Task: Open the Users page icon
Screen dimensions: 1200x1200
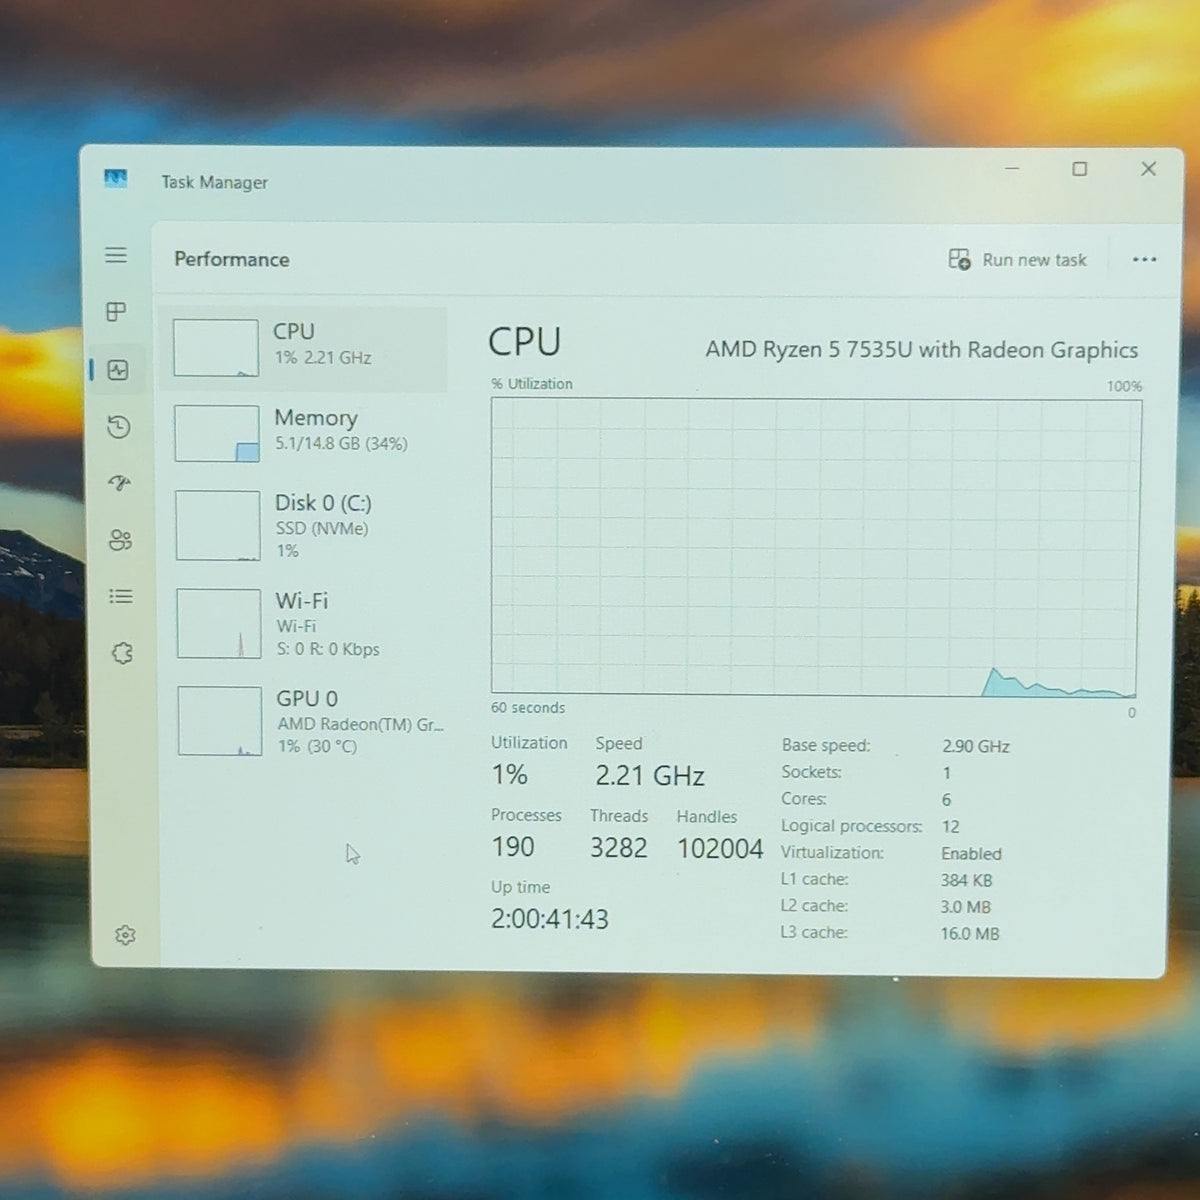Action: coord(120,541)
